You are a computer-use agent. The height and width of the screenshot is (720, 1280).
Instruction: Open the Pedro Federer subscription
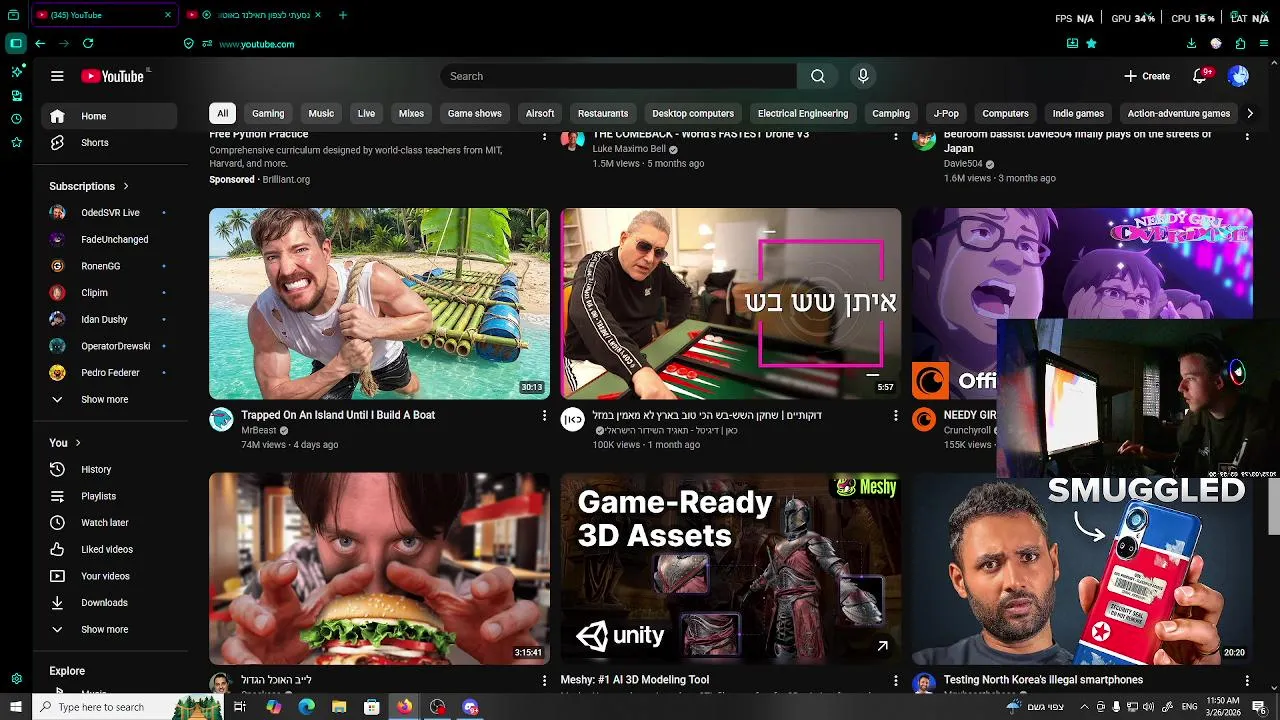click(109, 373)
